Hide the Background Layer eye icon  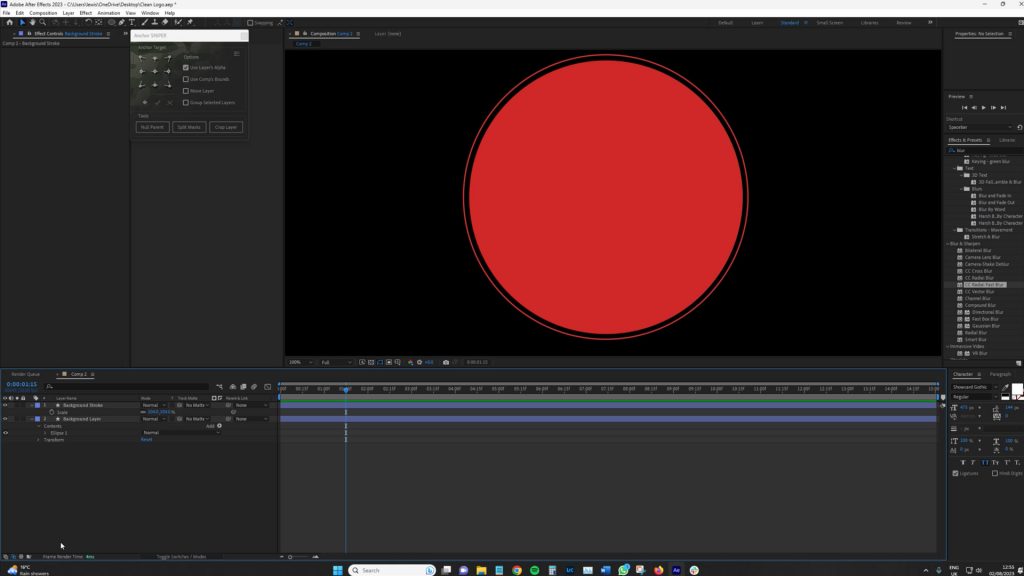5,419
